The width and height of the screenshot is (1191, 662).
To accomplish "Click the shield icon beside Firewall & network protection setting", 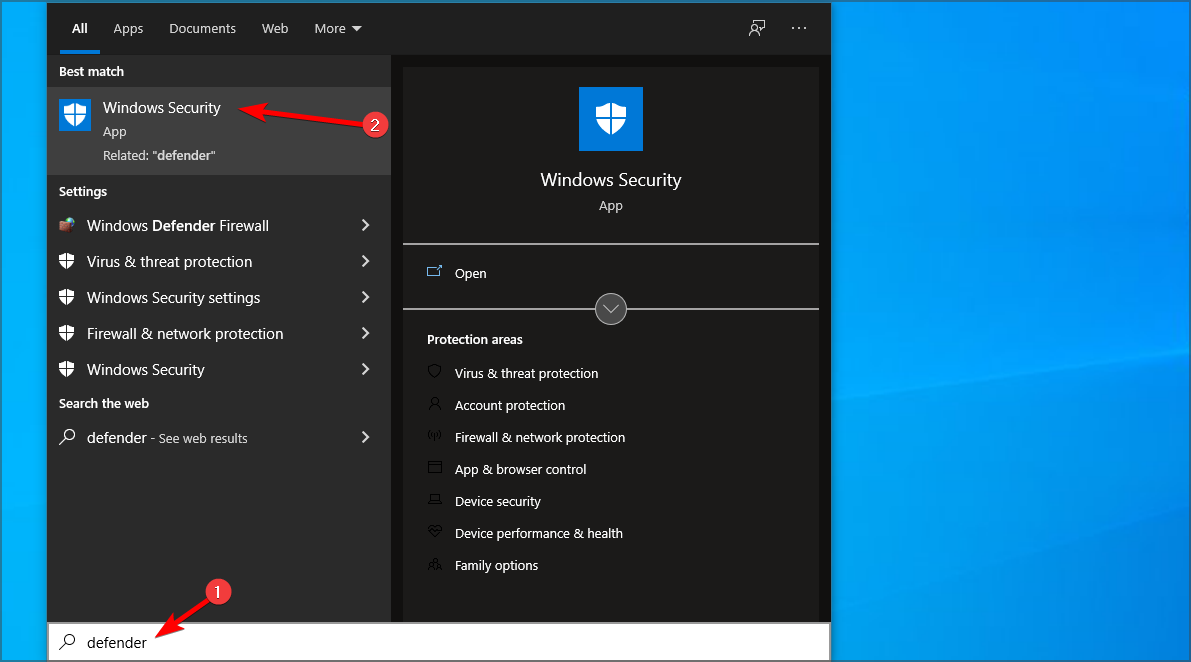I will (67, 333).
